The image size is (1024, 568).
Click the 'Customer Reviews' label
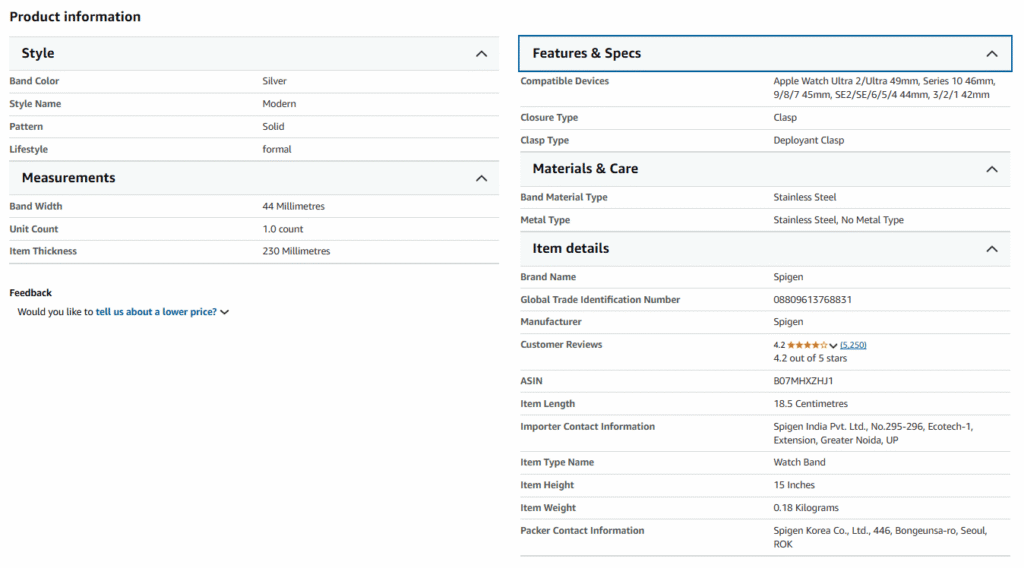(x=561, y=345)
